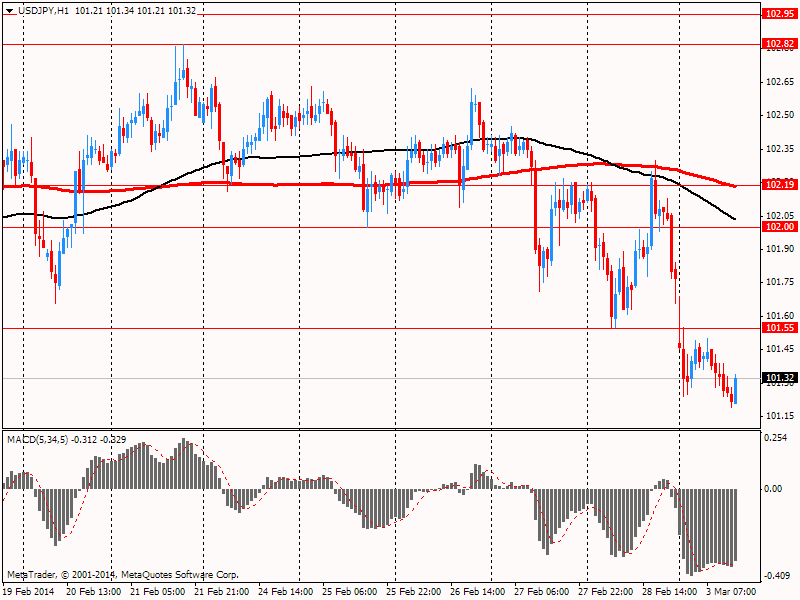Open the USDJPY,H1 chart dropdown triangle
Image resolution: width=800 pixels, height=600 pixels.
coord(10,11)
